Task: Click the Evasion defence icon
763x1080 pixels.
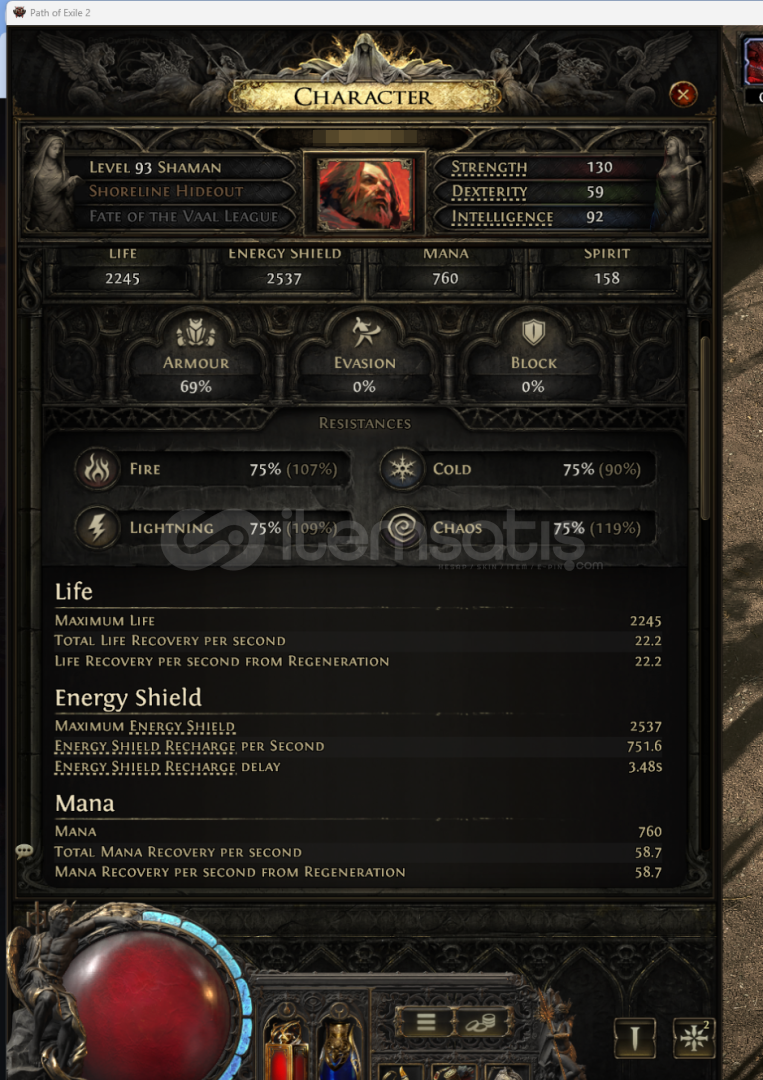Action: [364, 333]
